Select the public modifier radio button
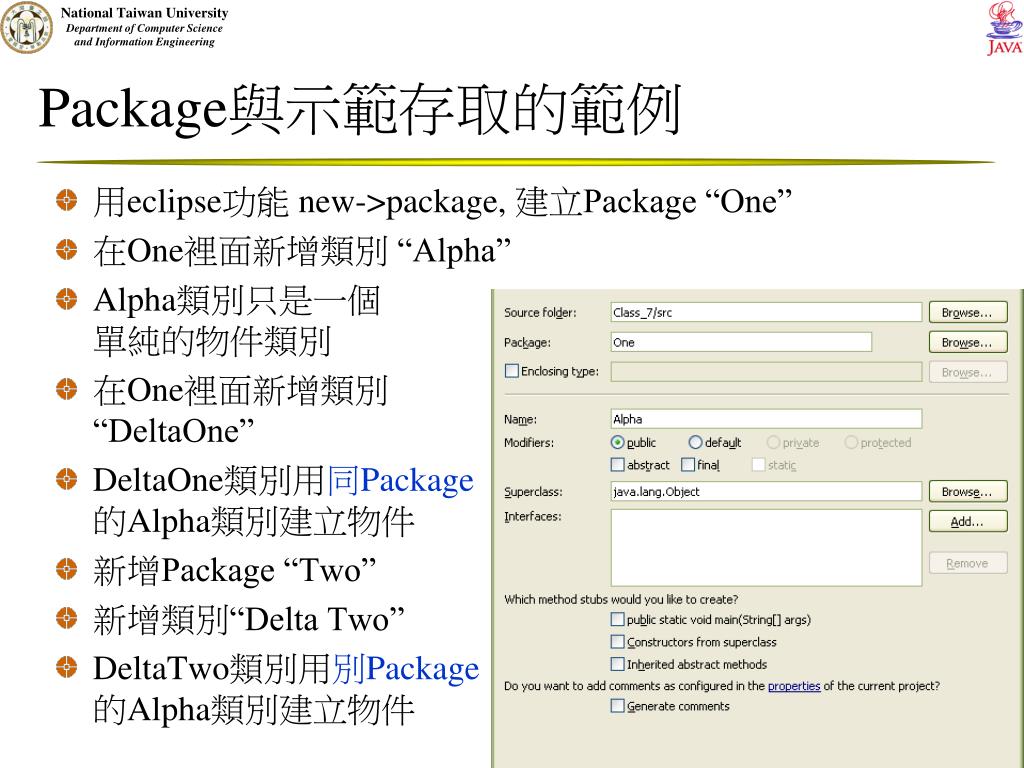Screen dimensions: 1024x768 (x=617, y=442)
